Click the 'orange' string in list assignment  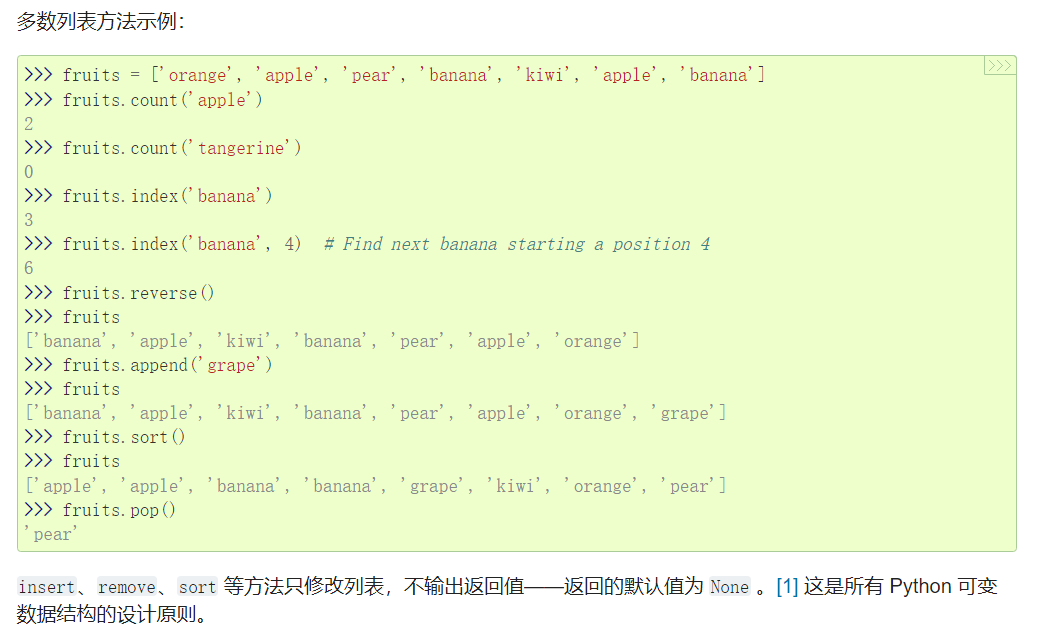[x=198, y=76]
